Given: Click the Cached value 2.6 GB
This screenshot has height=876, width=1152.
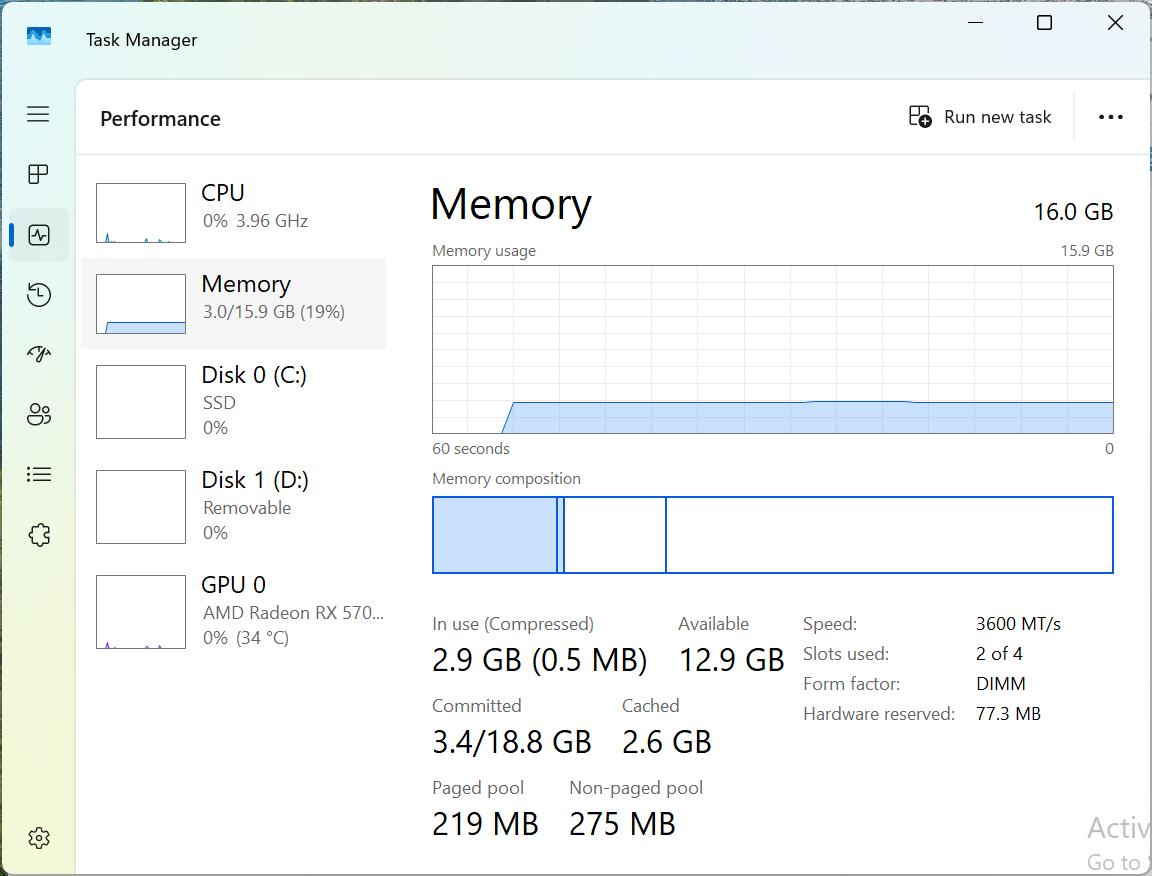Looking at the screenshot, I should point(666,742).
